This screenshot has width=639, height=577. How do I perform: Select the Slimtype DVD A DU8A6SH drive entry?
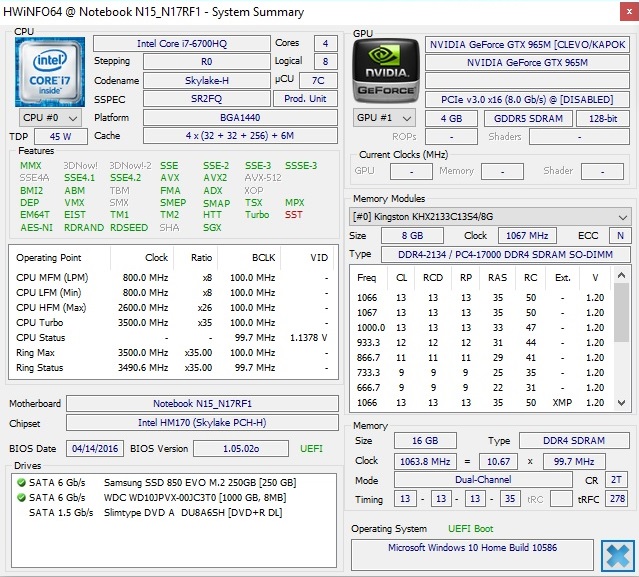[155, 513]
